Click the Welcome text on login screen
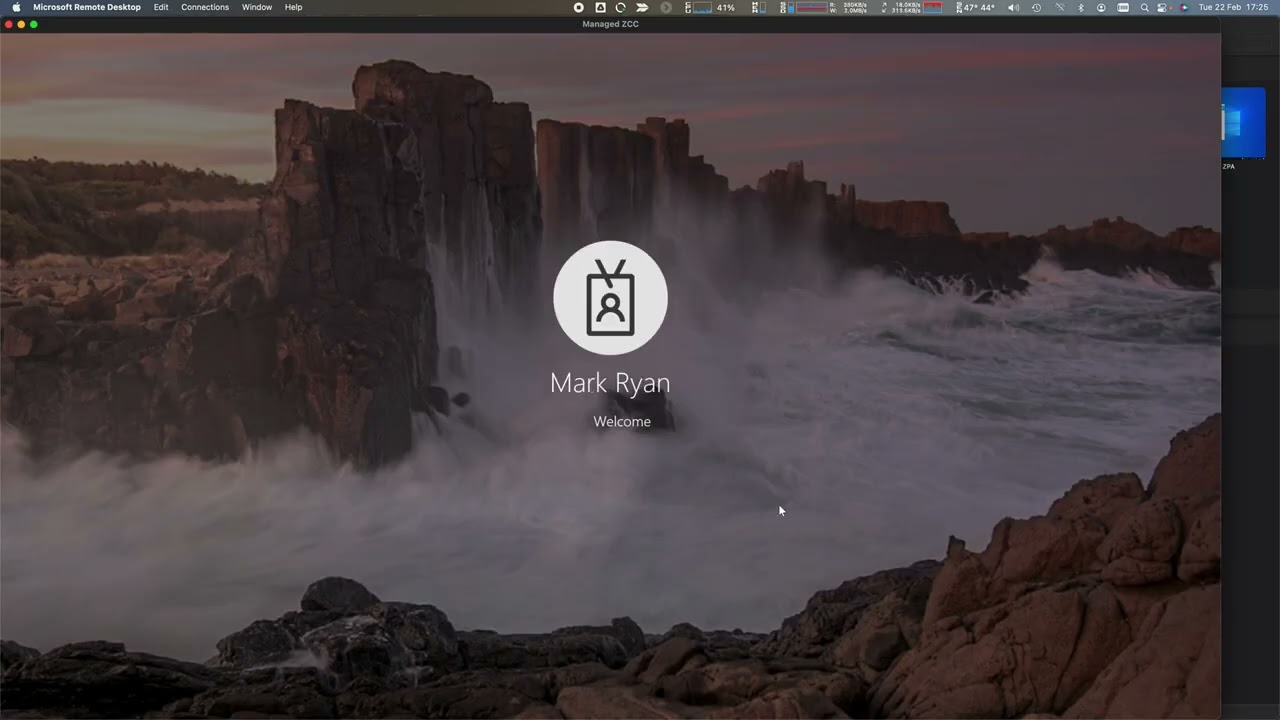This screenshot has width=1280, height=720. (x=622, y=421)
